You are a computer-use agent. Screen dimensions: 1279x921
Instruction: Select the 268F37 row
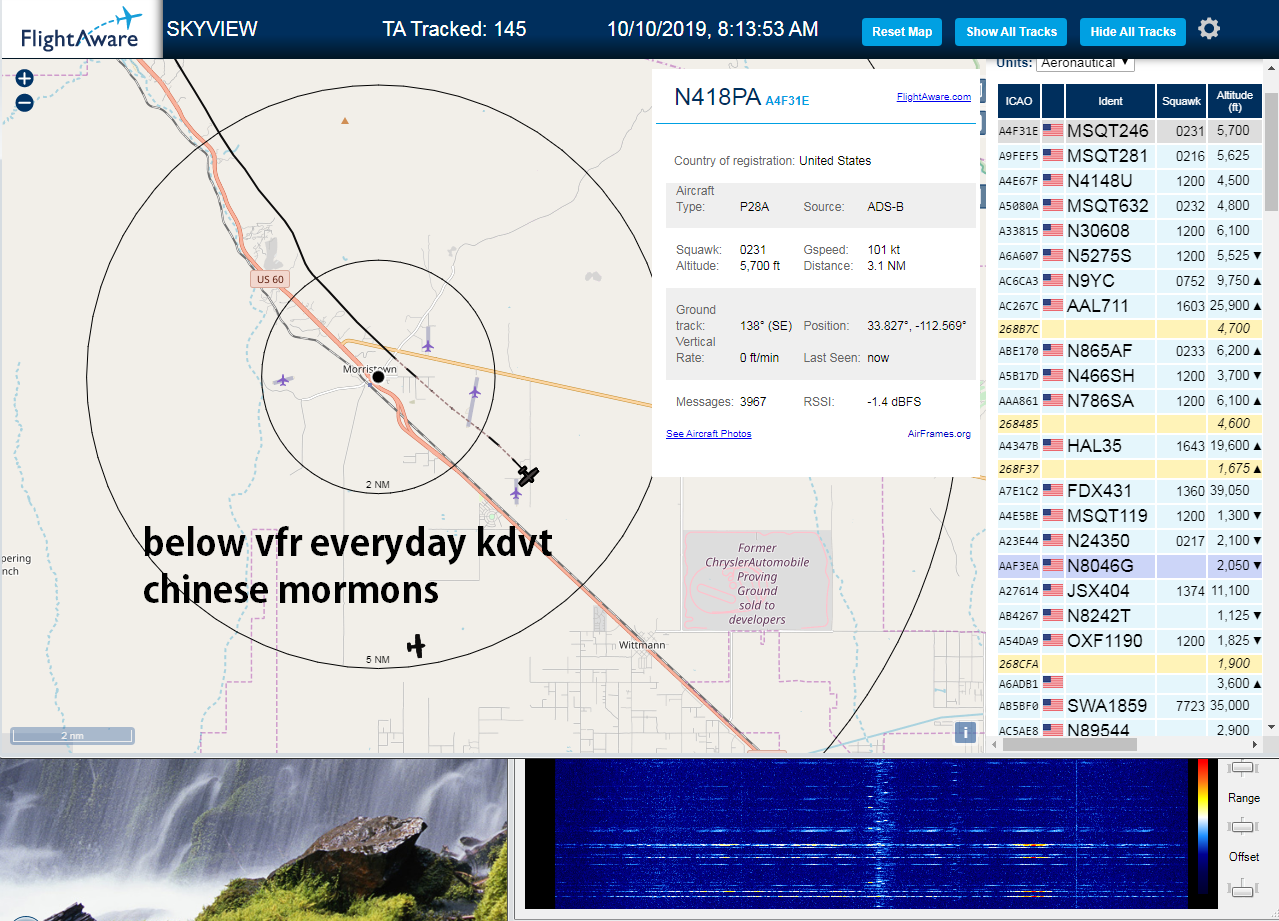1130,468
